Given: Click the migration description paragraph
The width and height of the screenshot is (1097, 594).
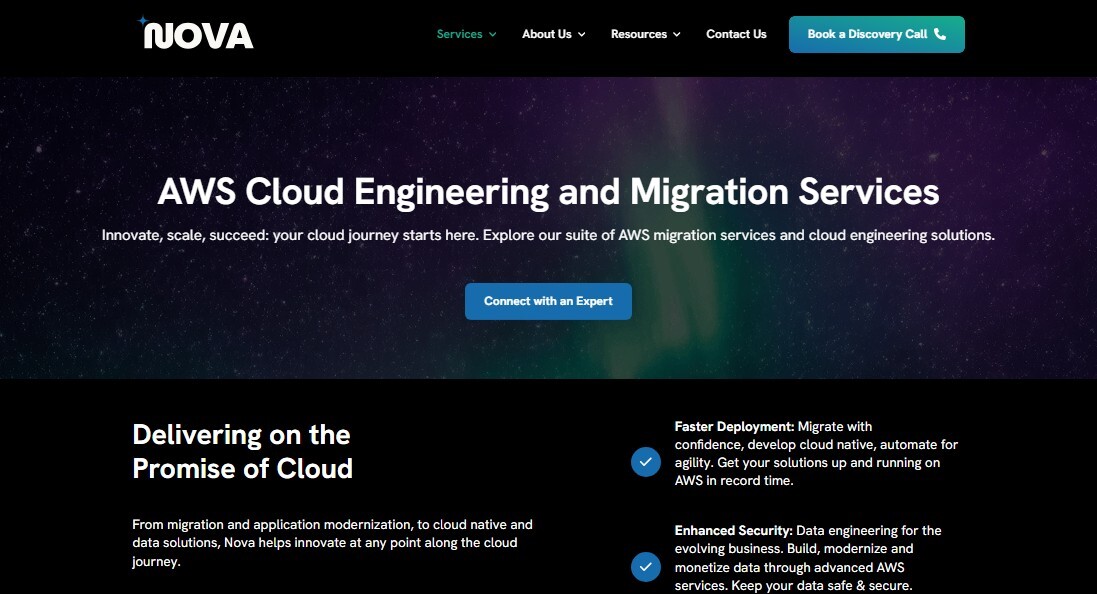Looking at the screenshot, I should [x=332, y=542].
